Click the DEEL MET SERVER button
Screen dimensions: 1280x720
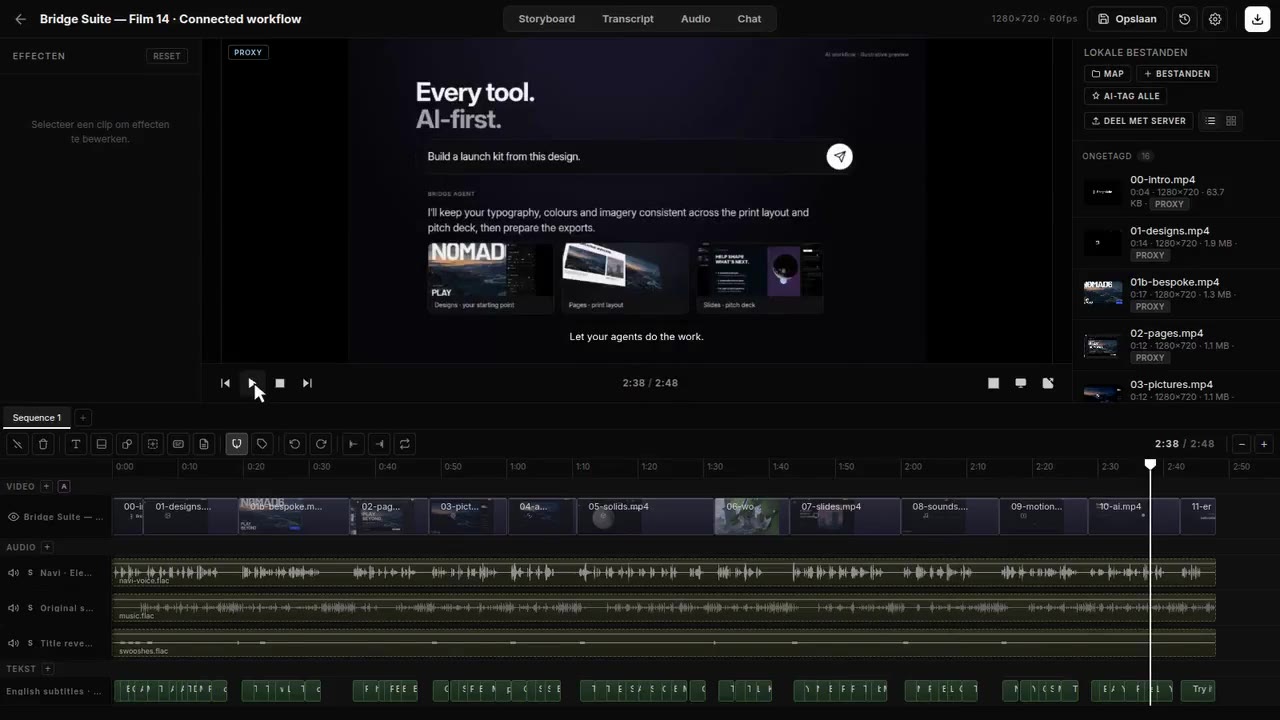tap(1139, 121)
